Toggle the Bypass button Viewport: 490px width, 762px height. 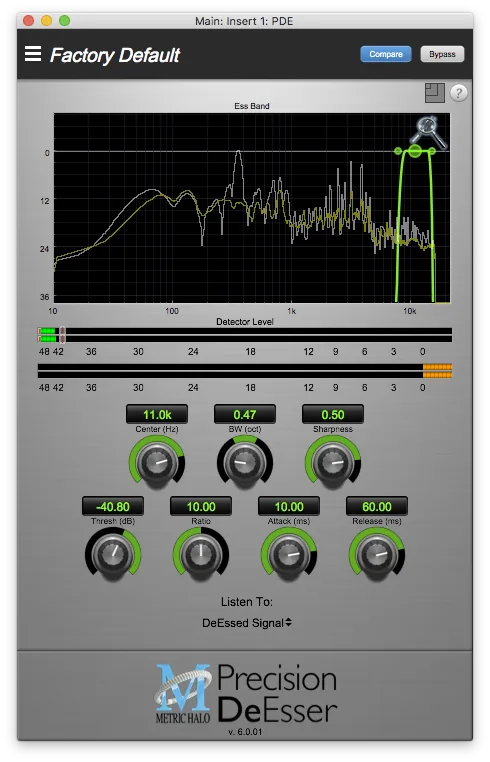pos(442,54)
